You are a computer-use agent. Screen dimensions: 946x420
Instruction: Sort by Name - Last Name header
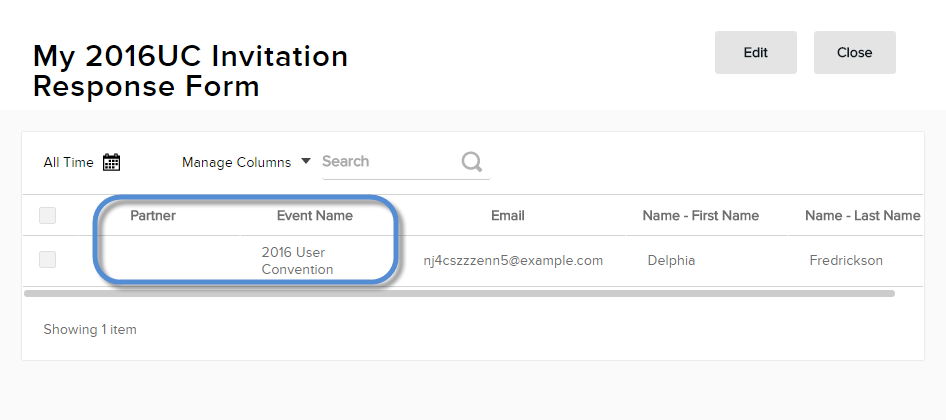pos(862,215)
